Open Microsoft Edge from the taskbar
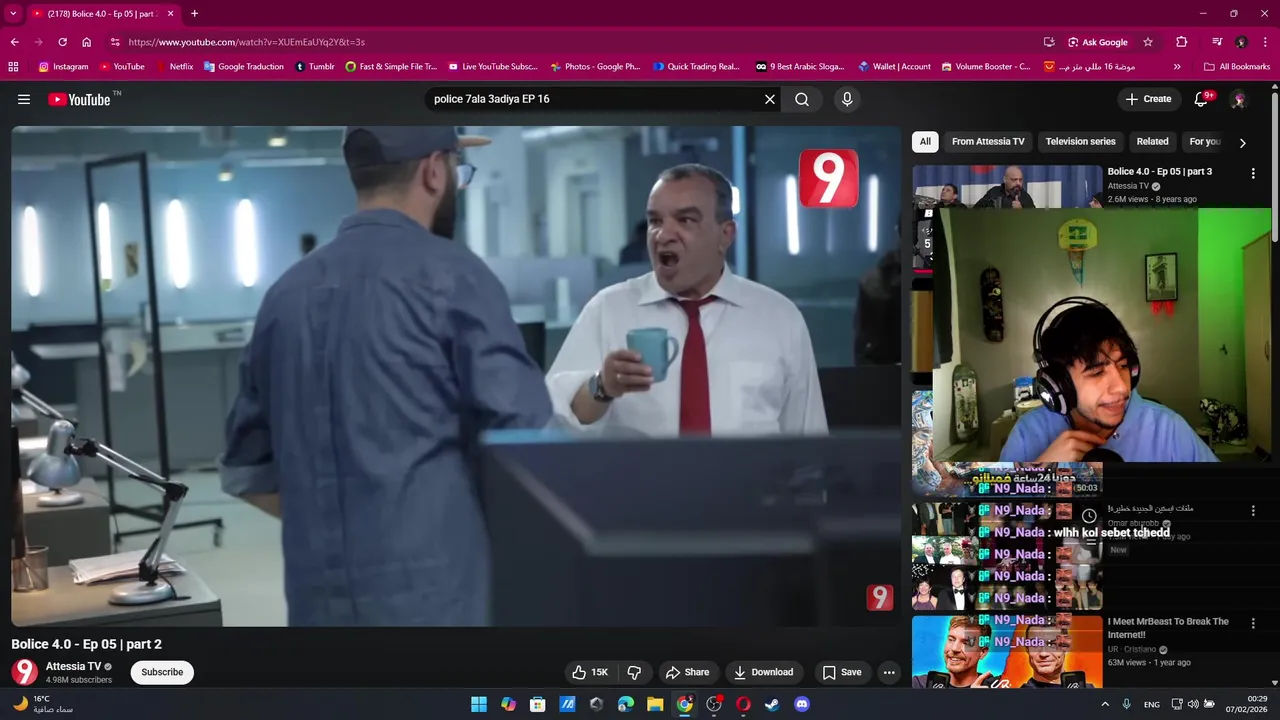Image resolution: width=1280 pixels, height=720 pixels. [x=626, y=704]
